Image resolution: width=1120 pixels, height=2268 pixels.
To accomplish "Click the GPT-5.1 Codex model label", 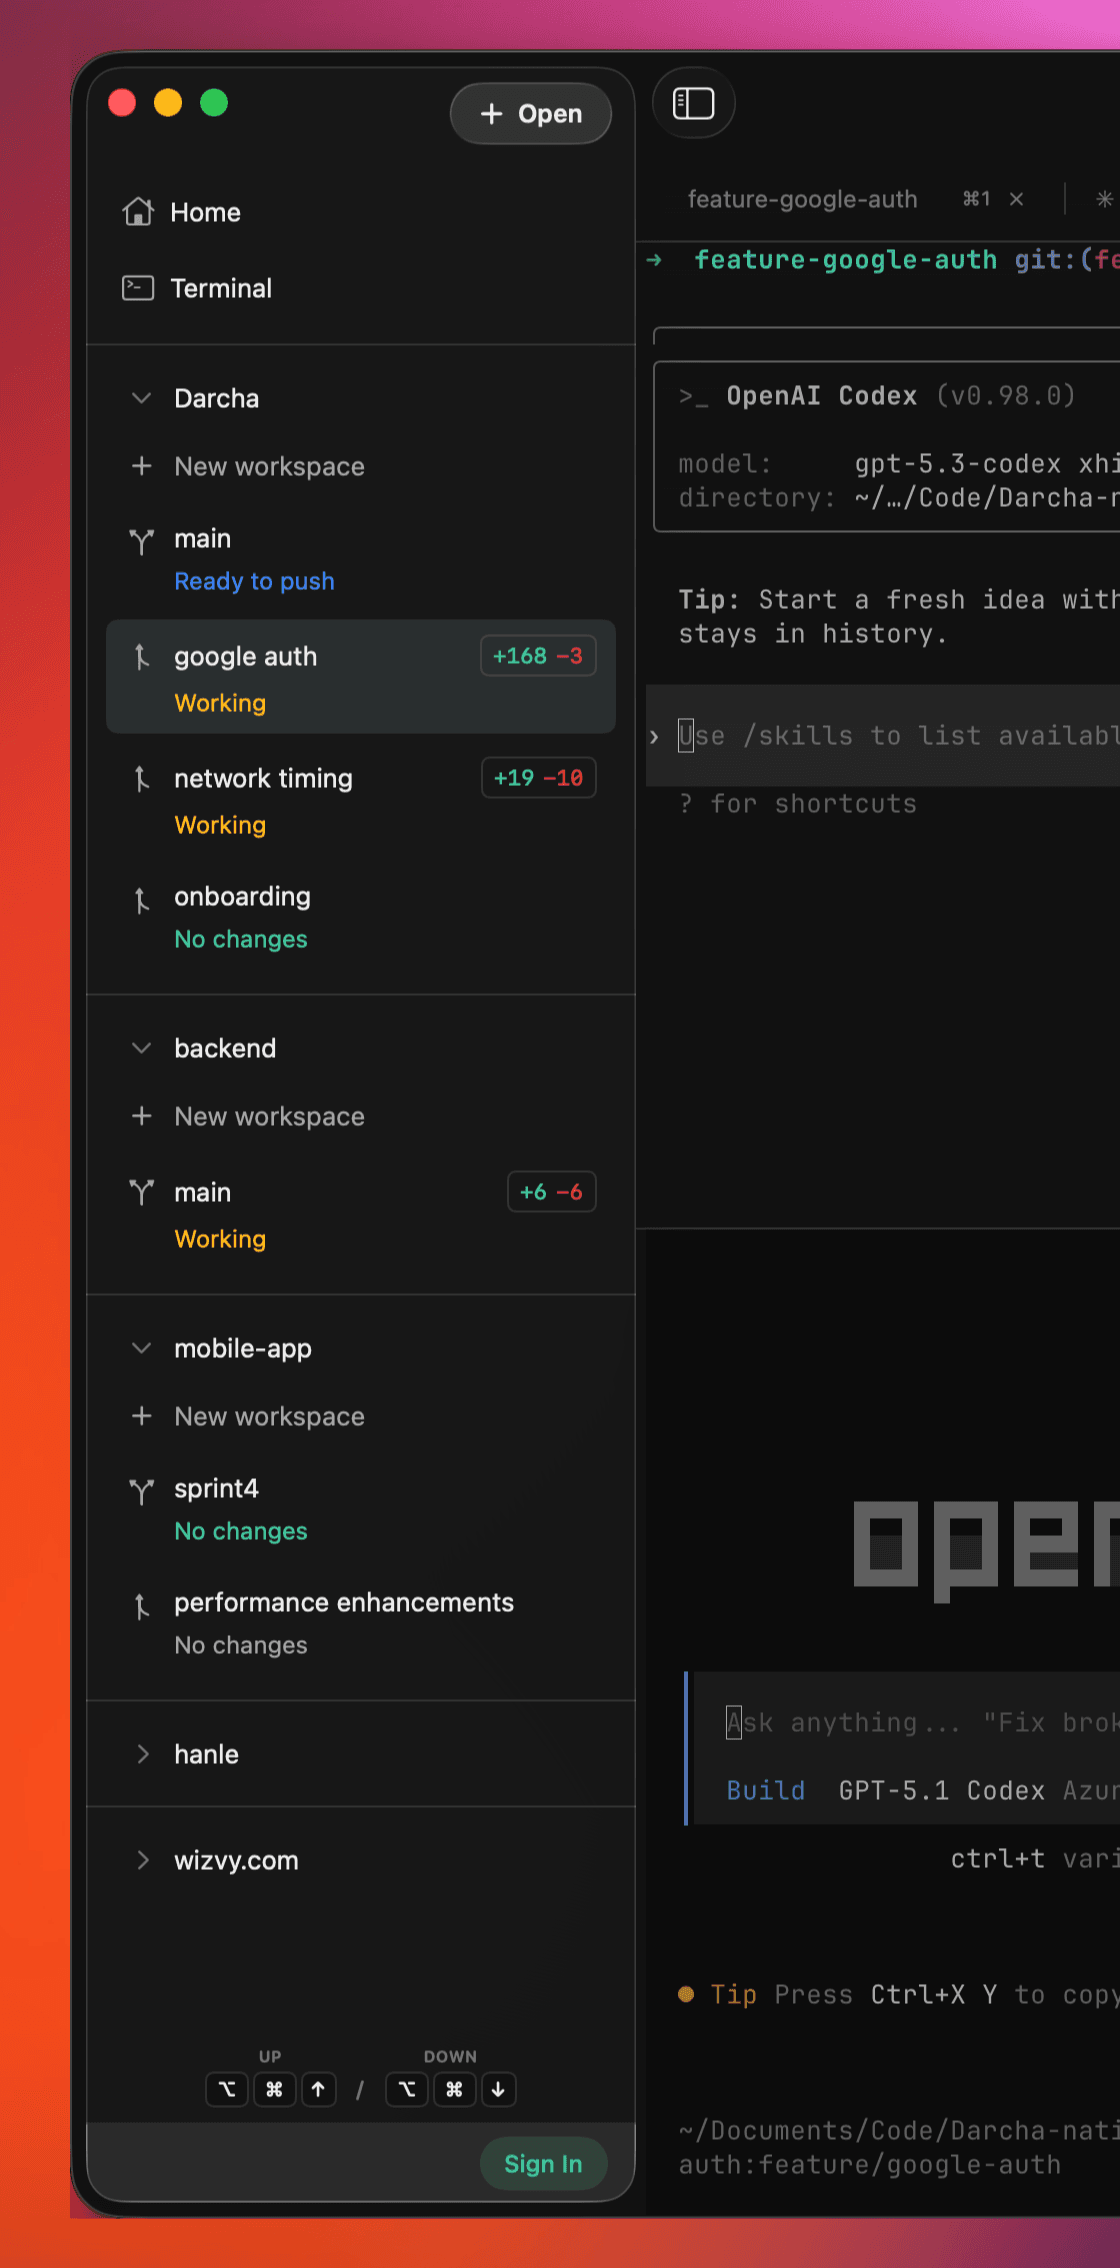I will point(942,1790).
